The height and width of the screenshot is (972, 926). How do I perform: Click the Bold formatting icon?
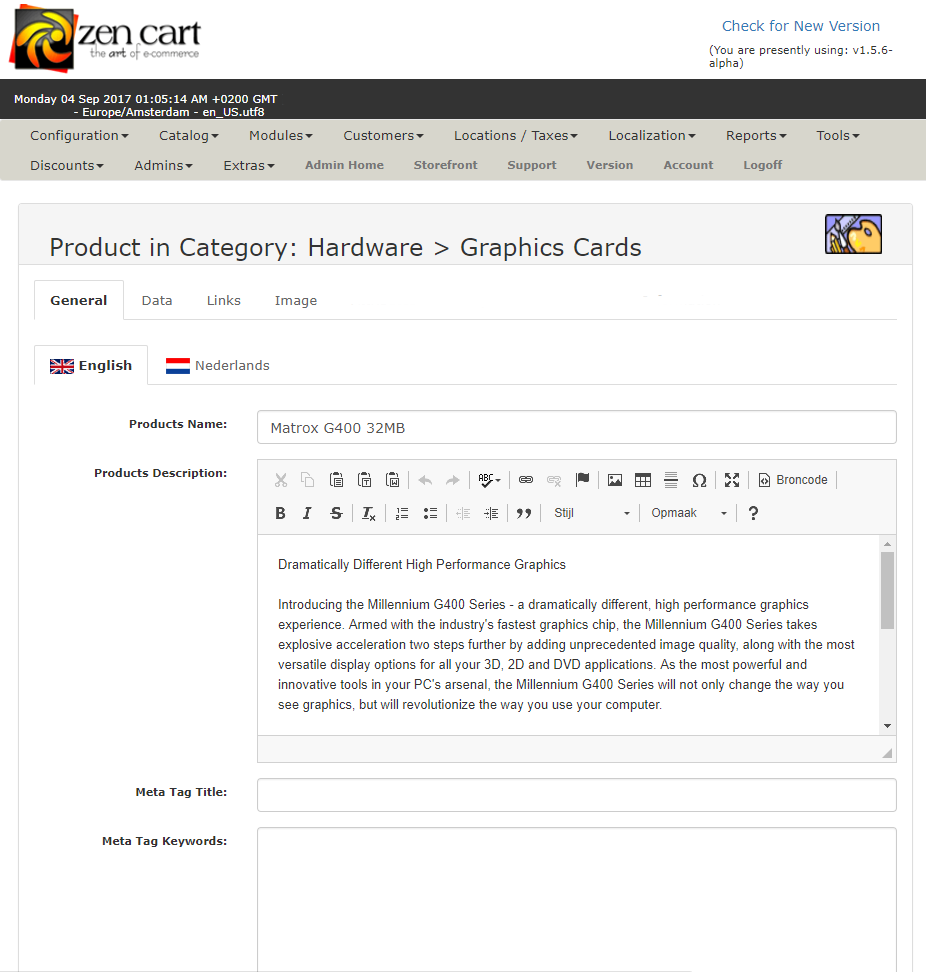click(280, 513)
